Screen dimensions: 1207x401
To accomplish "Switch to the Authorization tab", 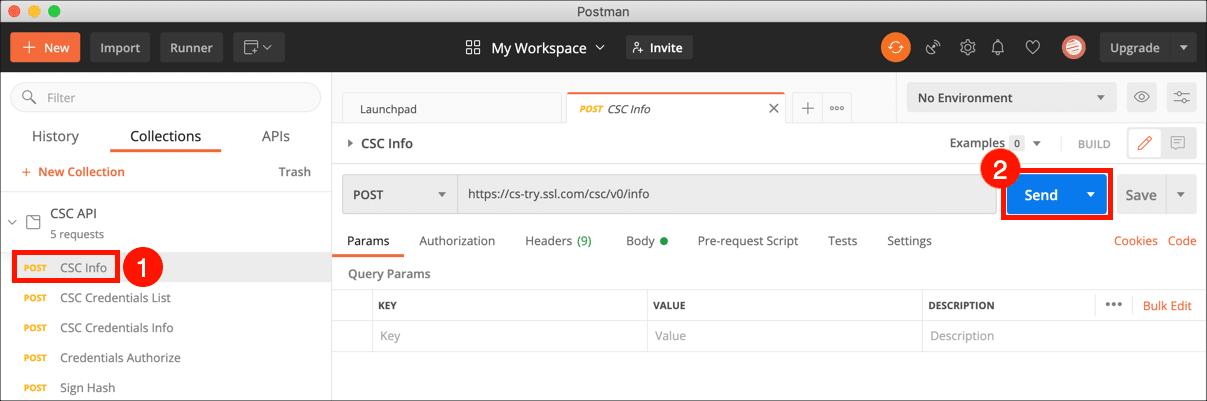I will [457, 241].
